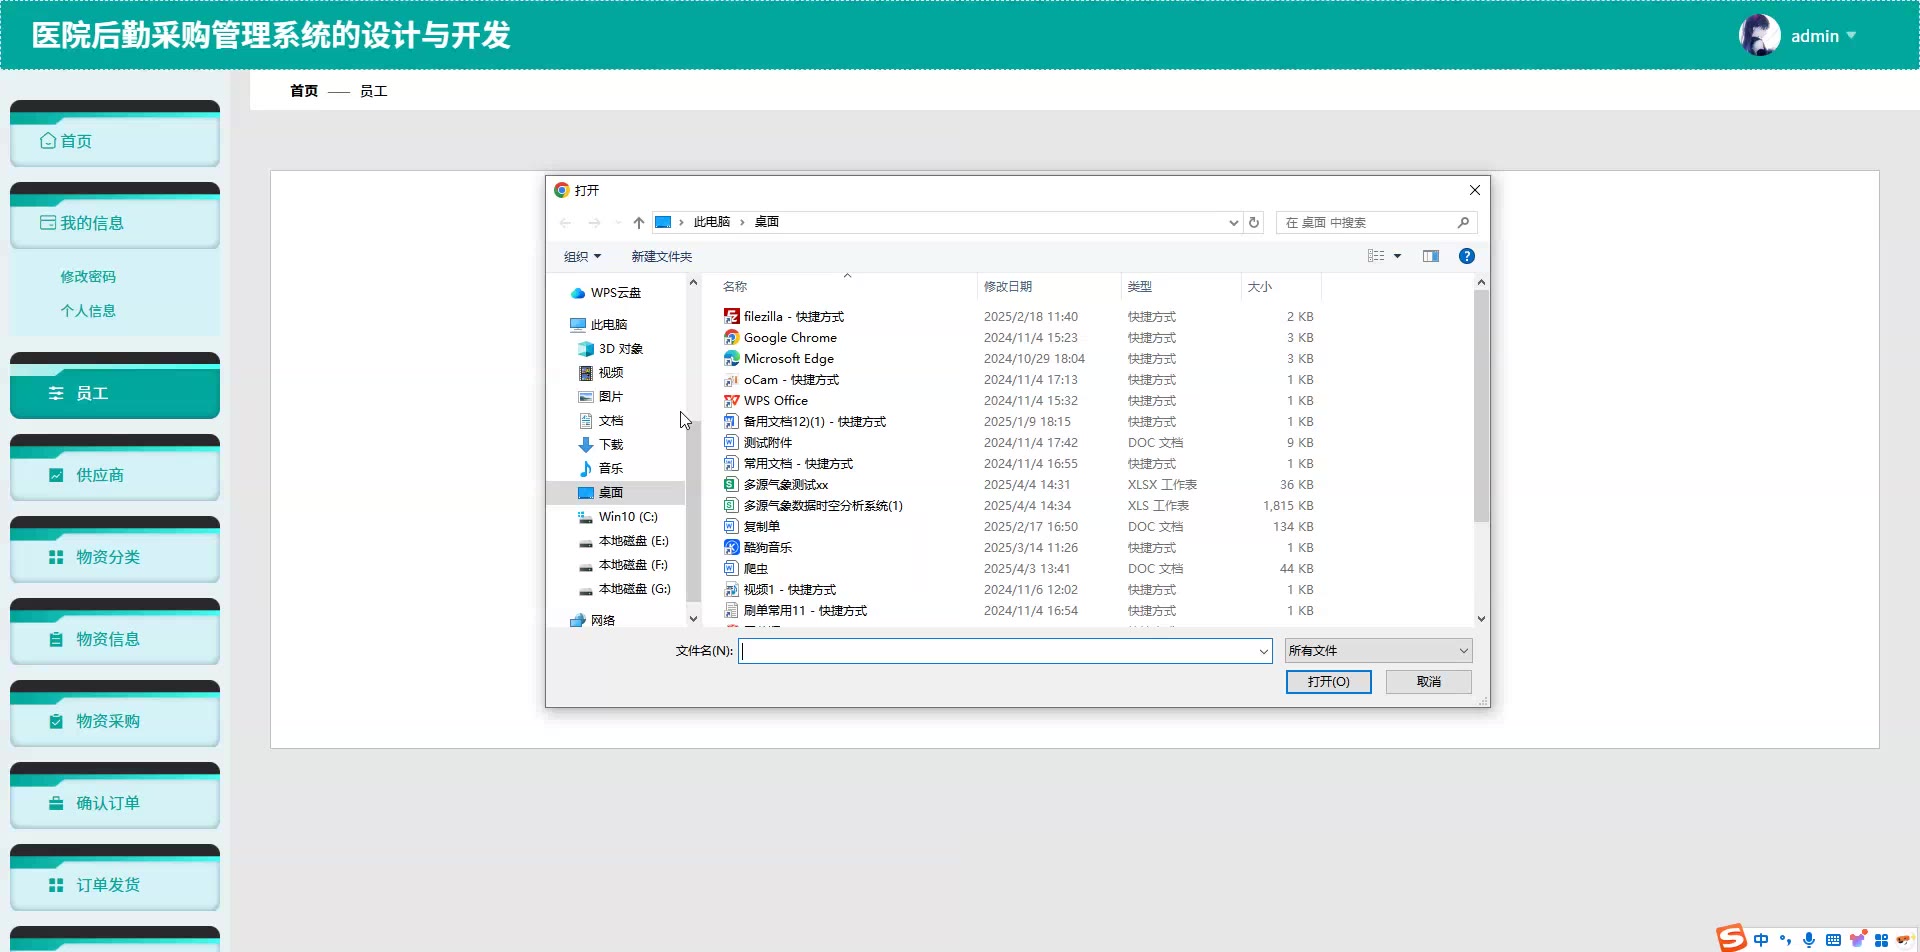Viewport: 1920px width, 952px height.
Task: Open the 物资分类 sidebar menu
Action: [115, 557]
